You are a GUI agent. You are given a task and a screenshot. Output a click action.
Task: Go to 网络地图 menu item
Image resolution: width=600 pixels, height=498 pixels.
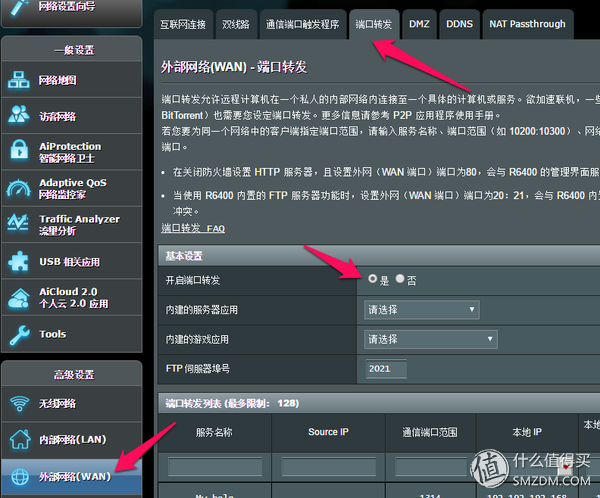(x=72, y=80)
